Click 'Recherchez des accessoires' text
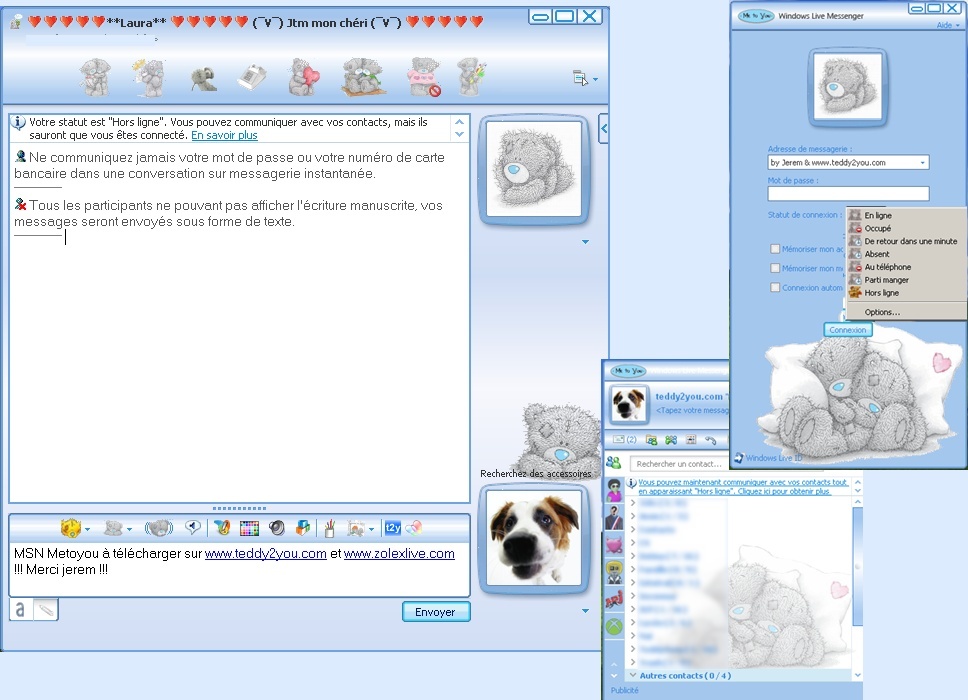The image size is (968, 700). pyautogui.click(x=535, y=473)
